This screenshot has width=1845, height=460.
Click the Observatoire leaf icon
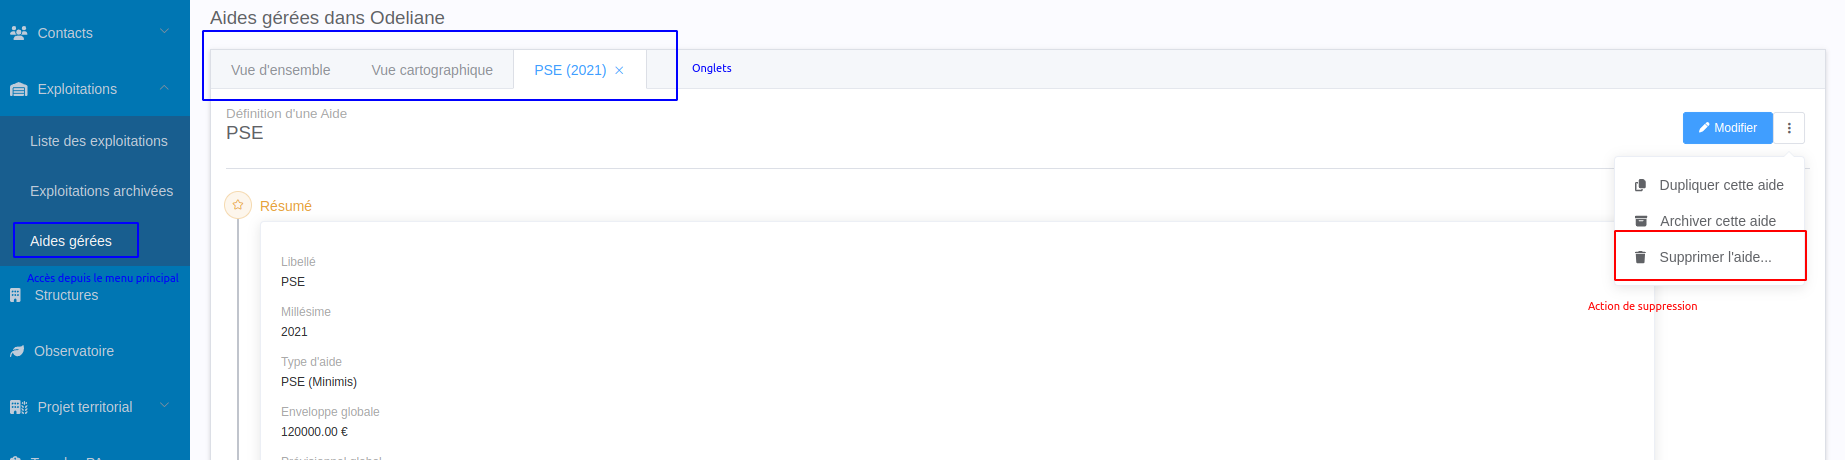point(16,351)
